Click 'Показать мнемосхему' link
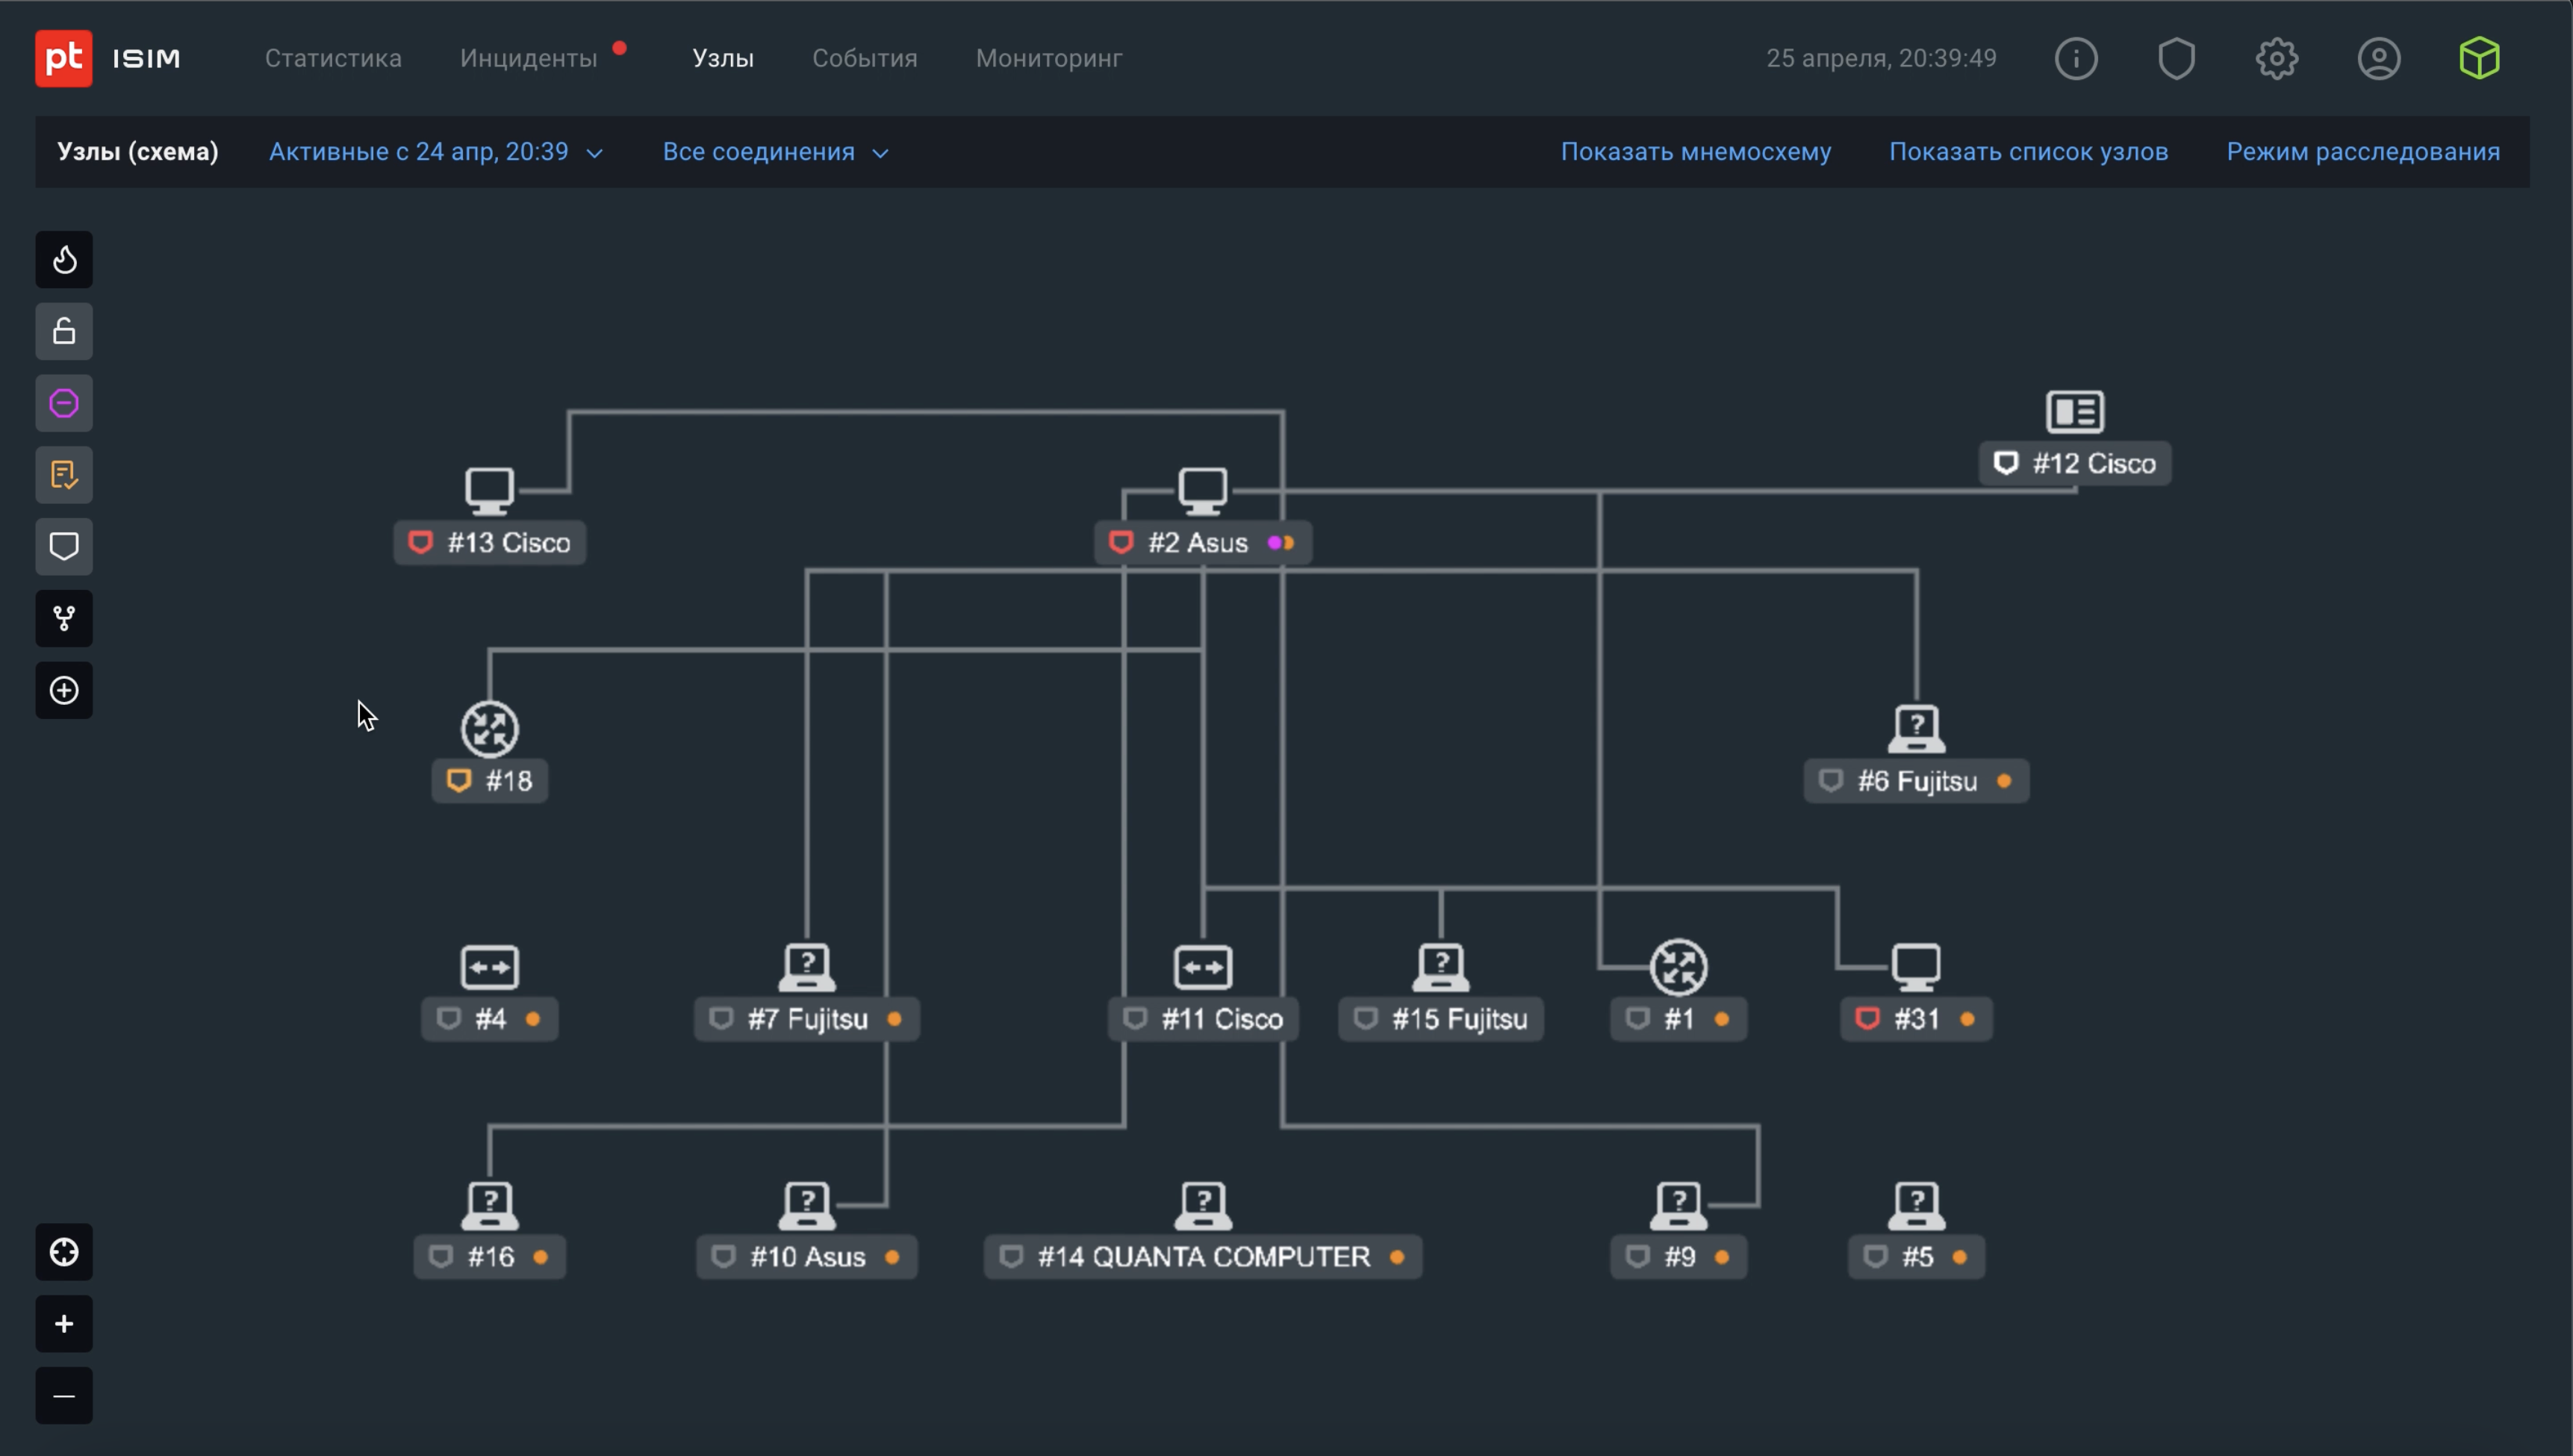2573x1456 pixels. 1695,152
